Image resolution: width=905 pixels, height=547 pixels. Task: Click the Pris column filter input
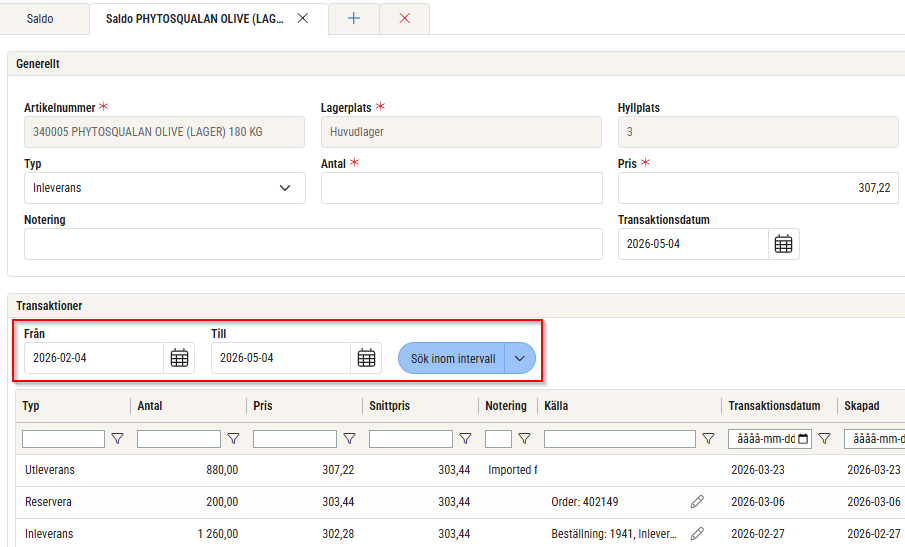click(295, 439)
